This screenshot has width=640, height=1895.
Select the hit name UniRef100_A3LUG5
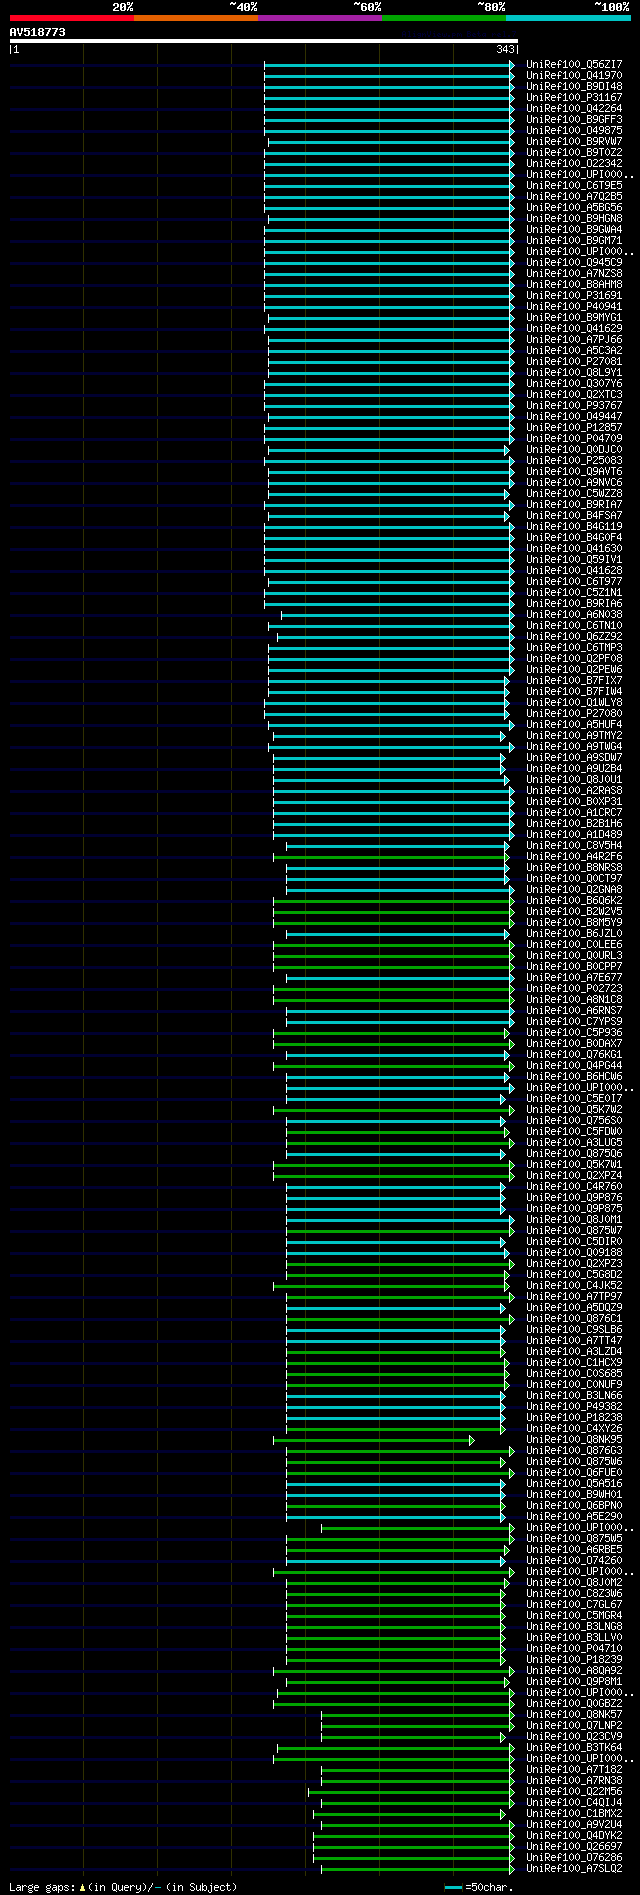click(574, 1142)
